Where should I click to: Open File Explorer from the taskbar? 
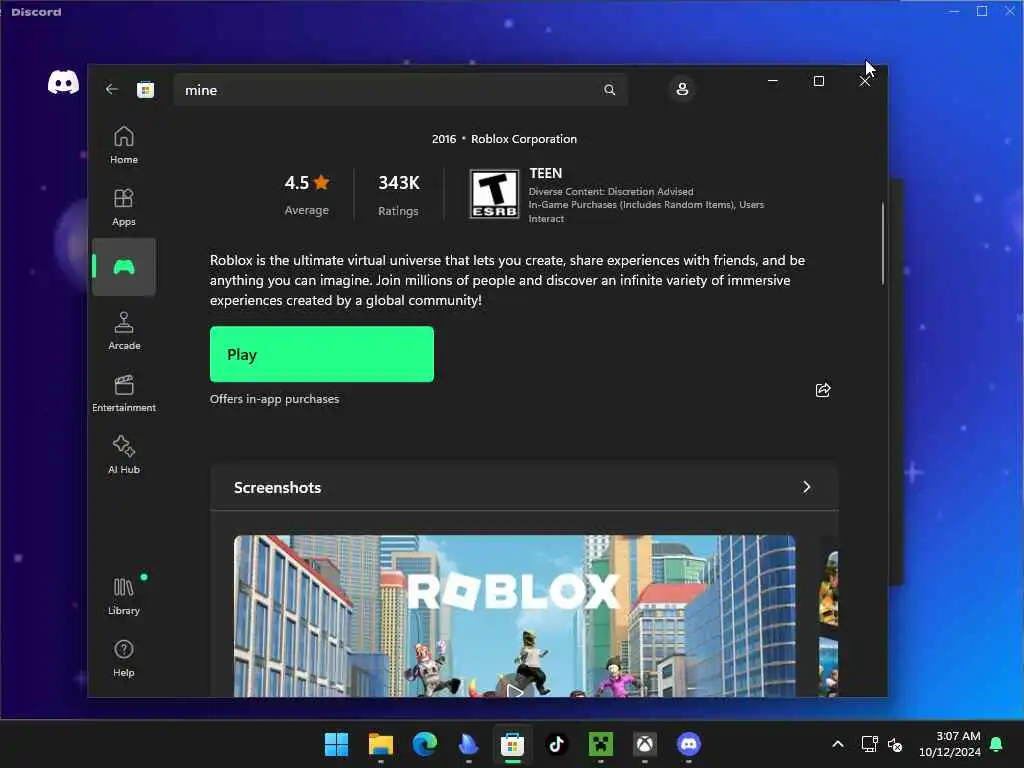381,744
